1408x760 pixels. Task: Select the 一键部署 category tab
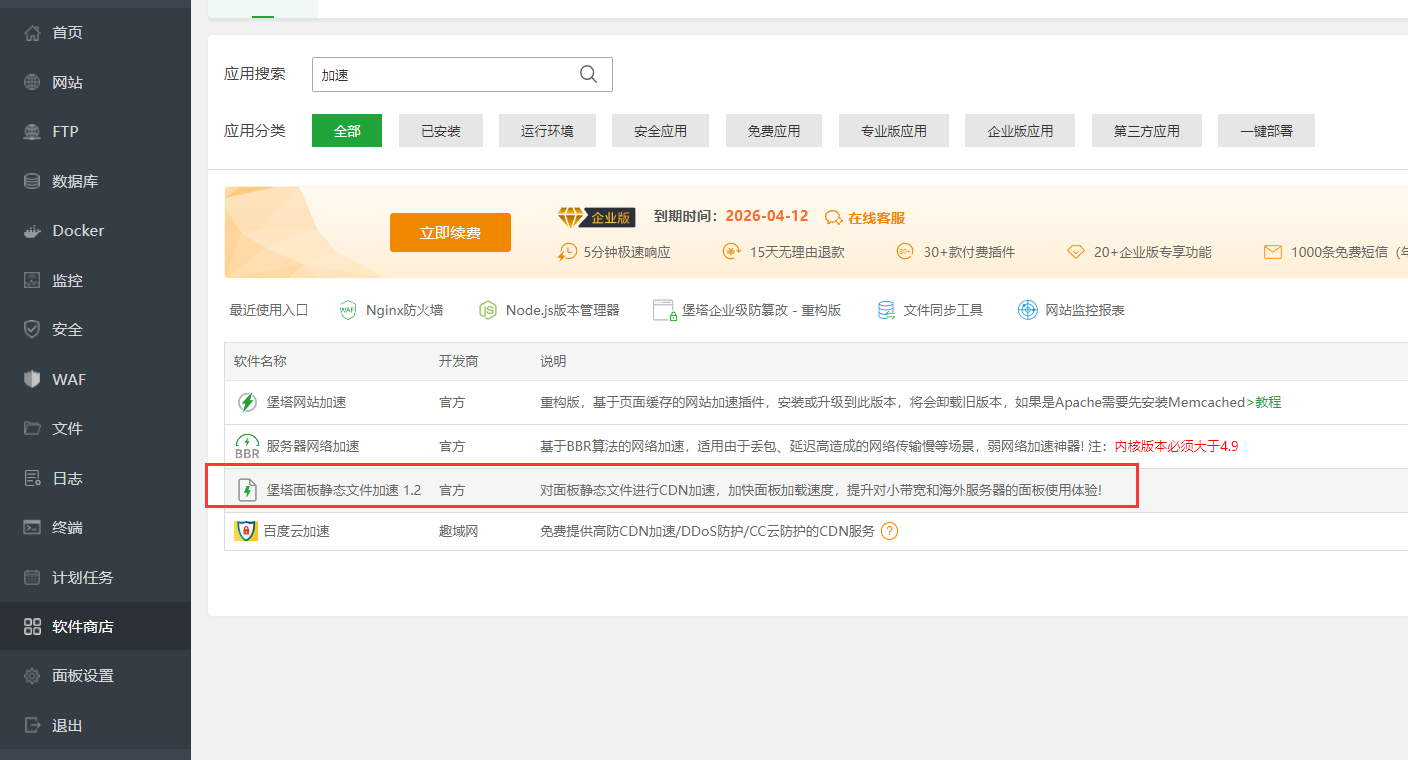tap(1266, 131)
